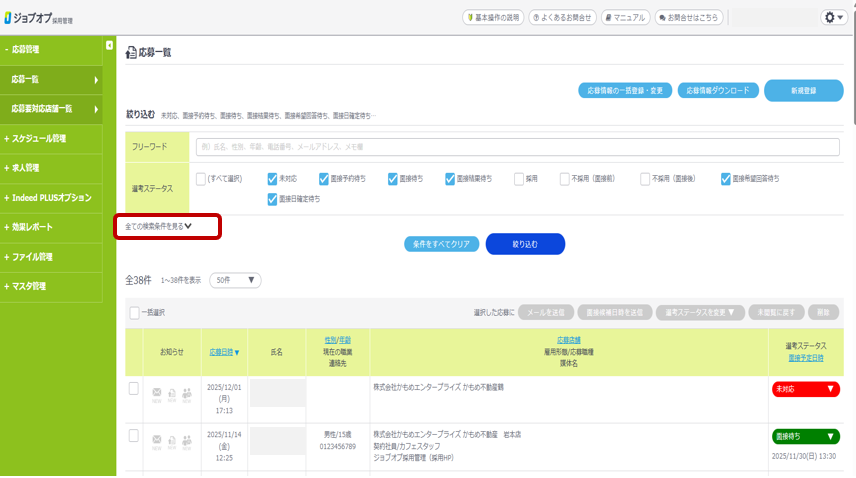Click the mail icon in first applicant row
This screenshot has height=478, width=856.
coord(156,393)
